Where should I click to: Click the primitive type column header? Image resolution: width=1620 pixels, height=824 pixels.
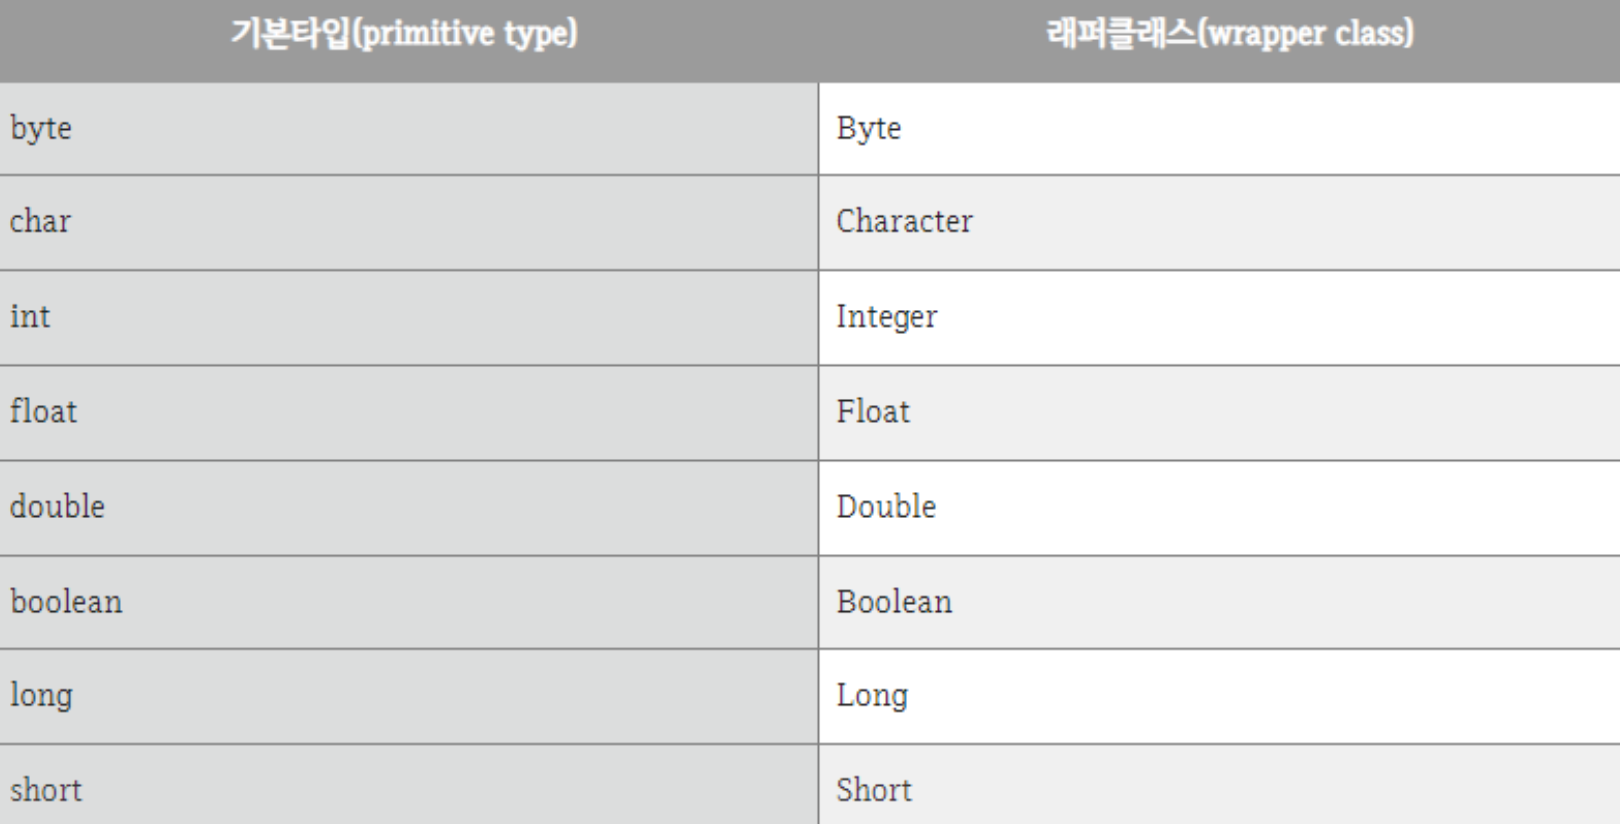[x=409, y=41]
